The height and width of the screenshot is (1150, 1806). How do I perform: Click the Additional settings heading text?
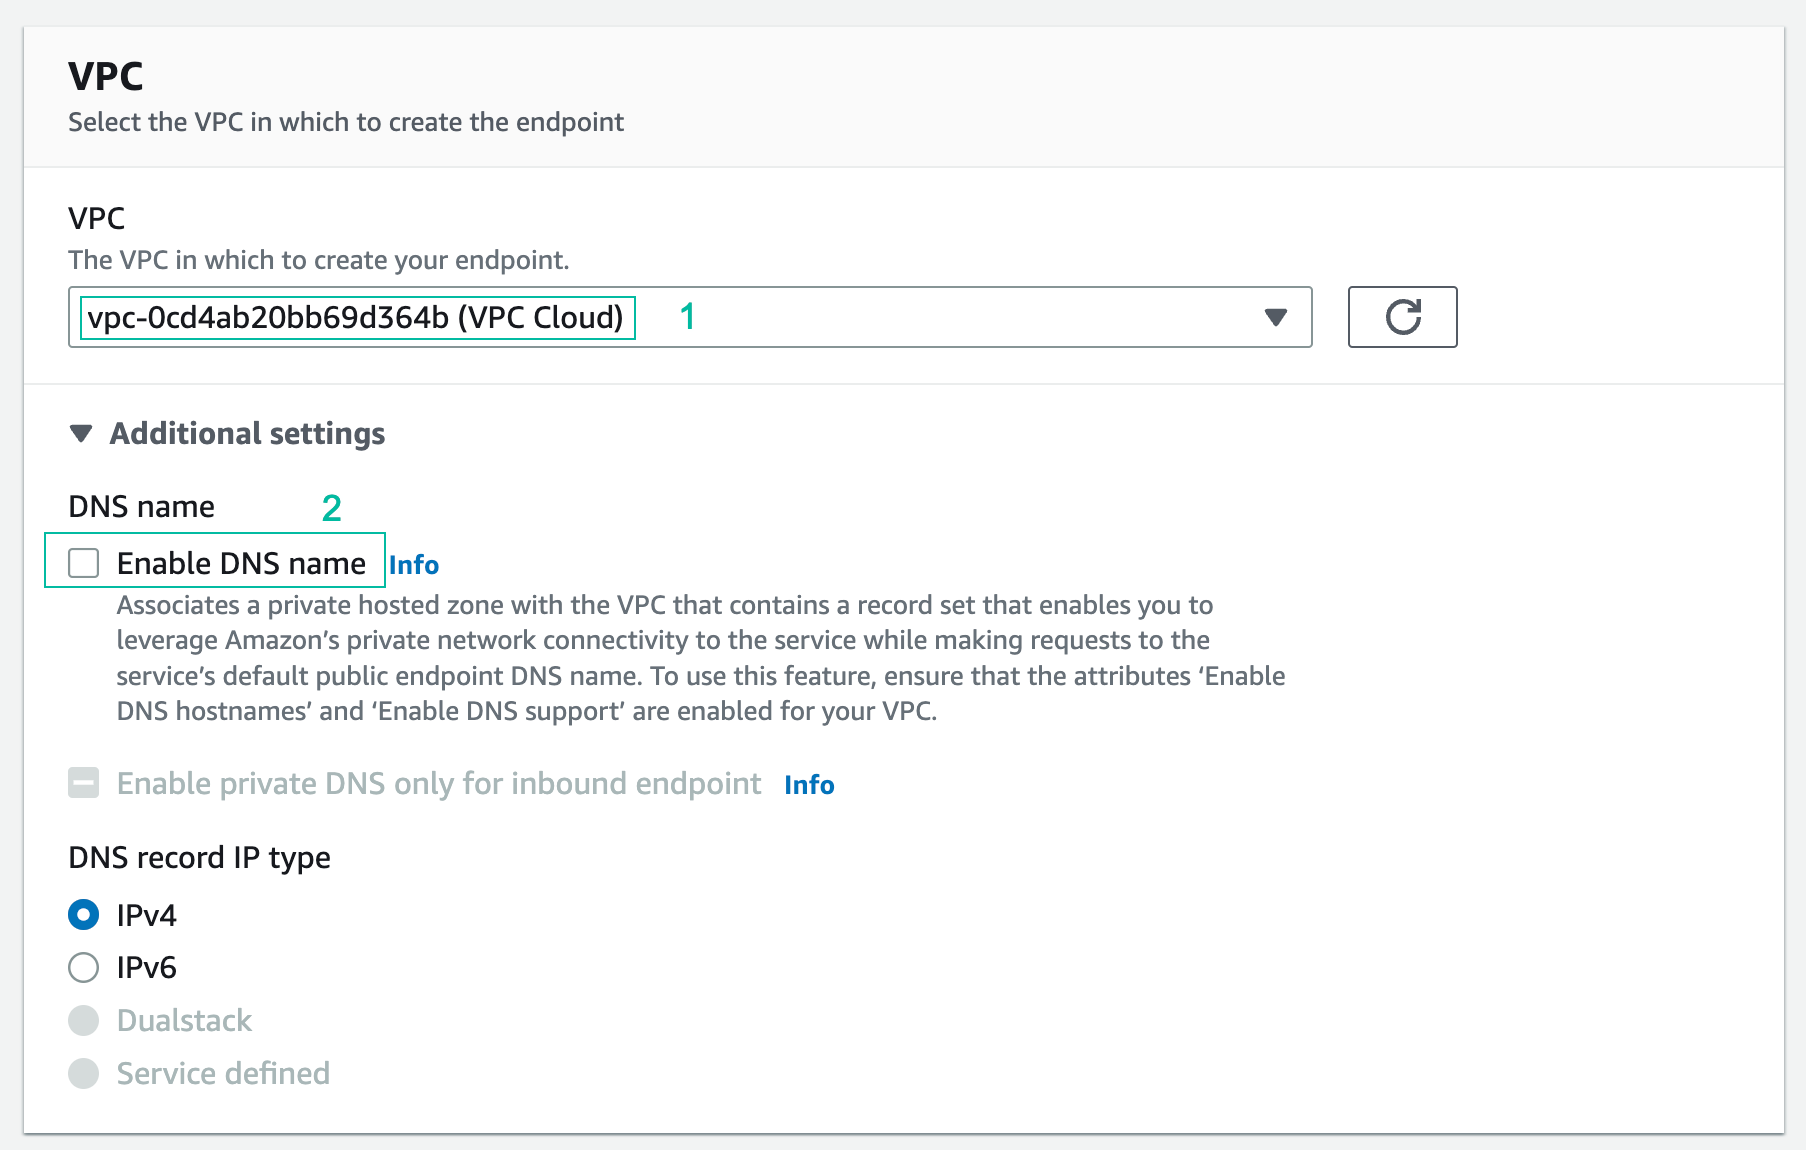click(x=247, y=434)
